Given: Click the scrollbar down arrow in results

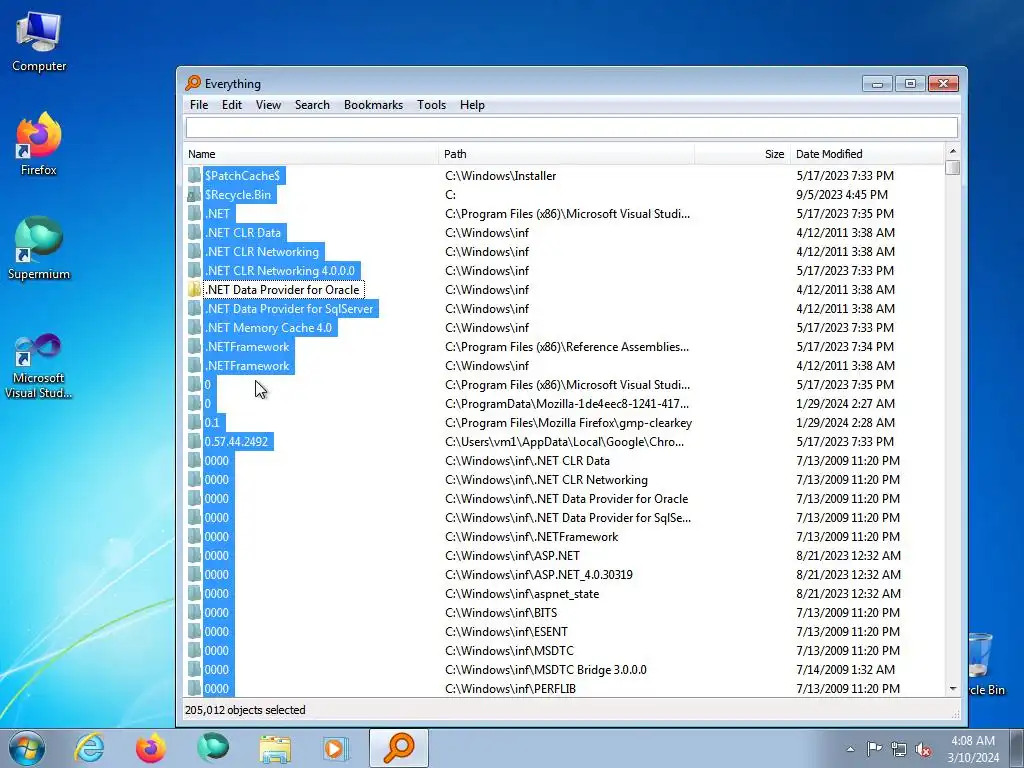Looking at the screenshot, I should point(953,689).
